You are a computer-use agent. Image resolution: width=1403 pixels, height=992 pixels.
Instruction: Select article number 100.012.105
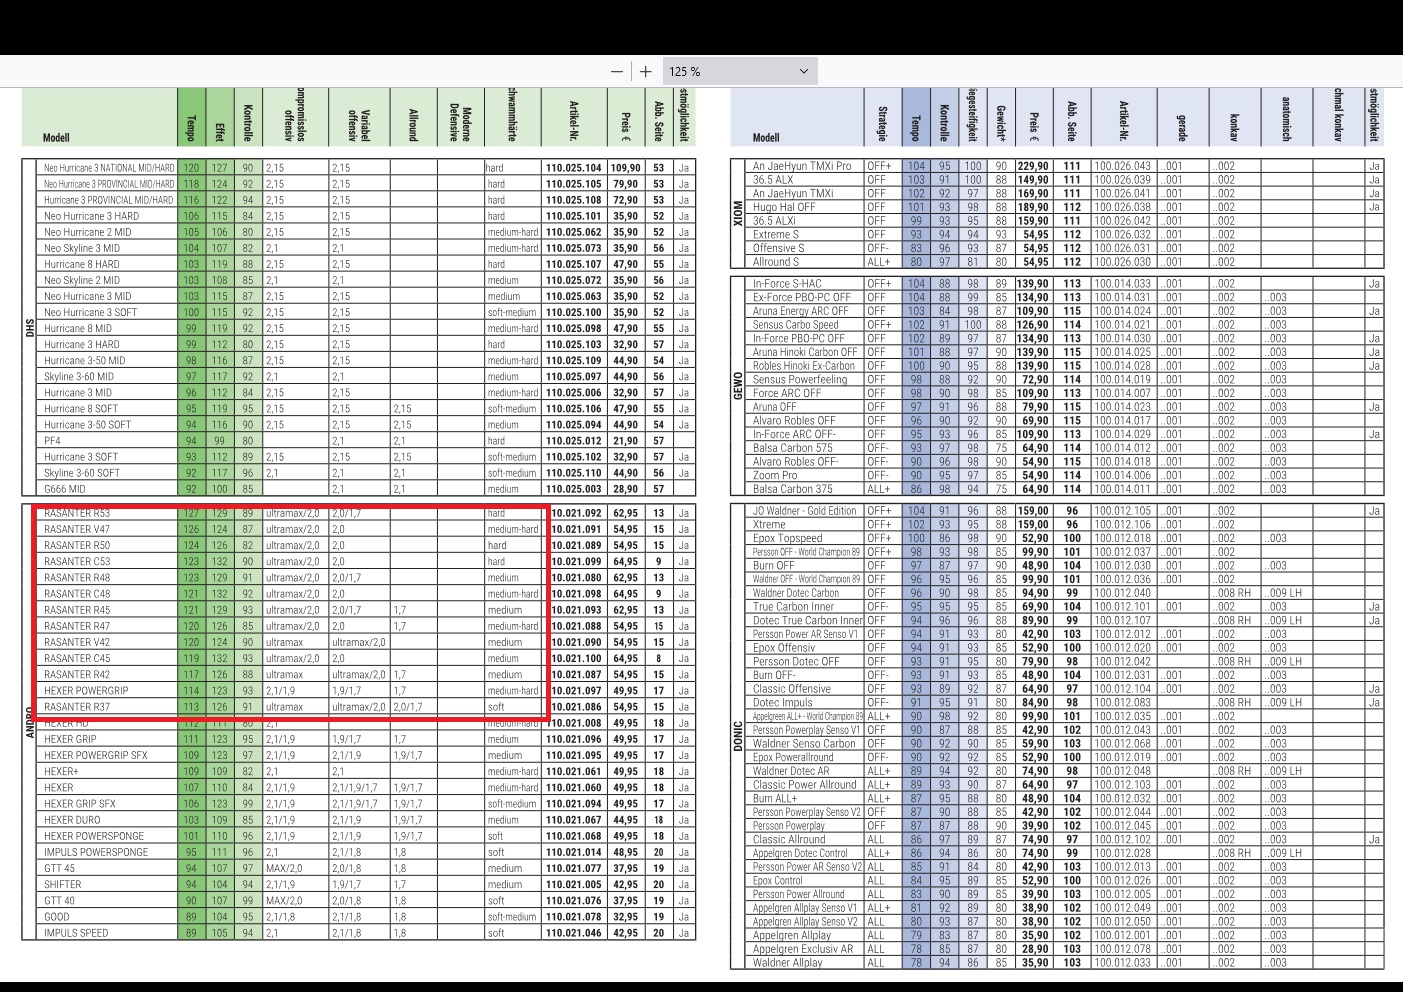1122,511
